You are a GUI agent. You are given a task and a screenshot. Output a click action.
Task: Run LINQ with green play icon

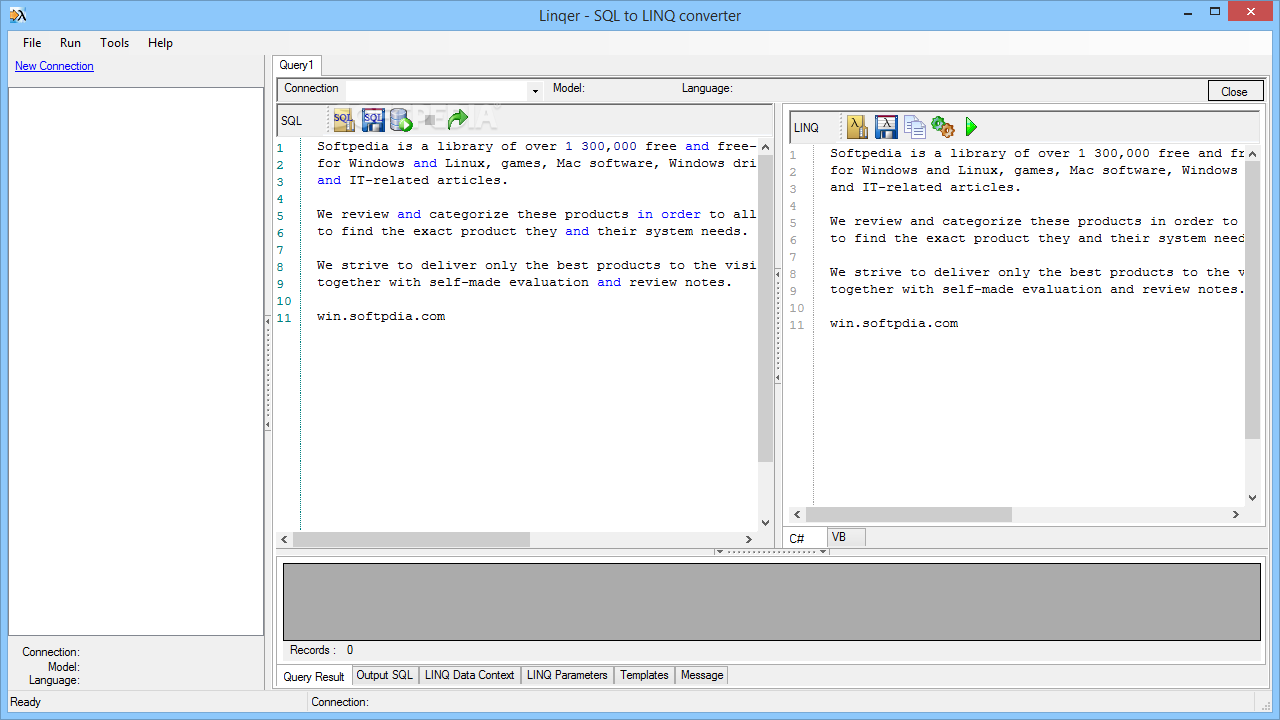971,127
